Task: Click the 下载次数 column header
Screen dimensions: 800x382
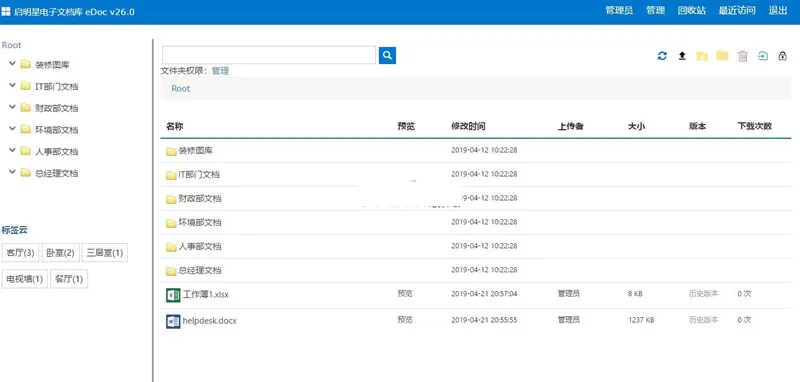Action: coord(755,126)
